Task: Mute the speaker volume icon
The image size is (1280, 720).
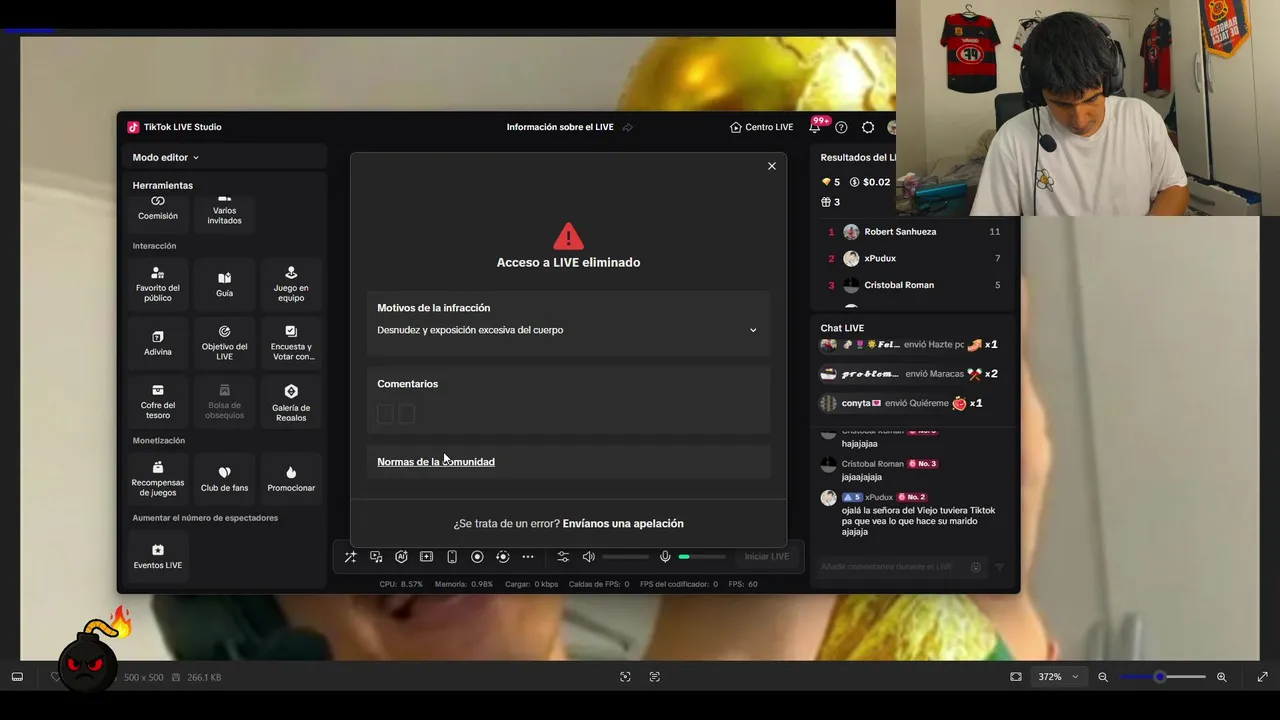Action: coord(589,557)
